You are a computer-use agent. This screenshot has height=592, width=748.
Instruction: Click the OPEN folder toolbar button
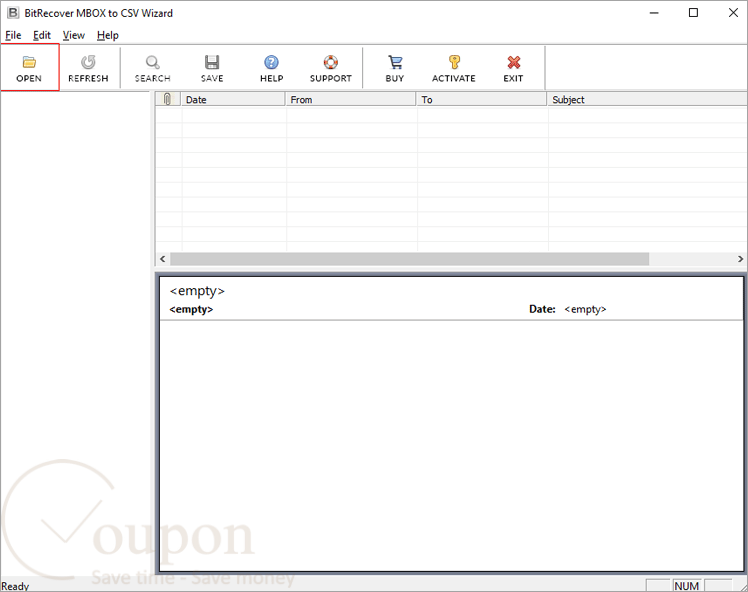[x=29, y=67]
